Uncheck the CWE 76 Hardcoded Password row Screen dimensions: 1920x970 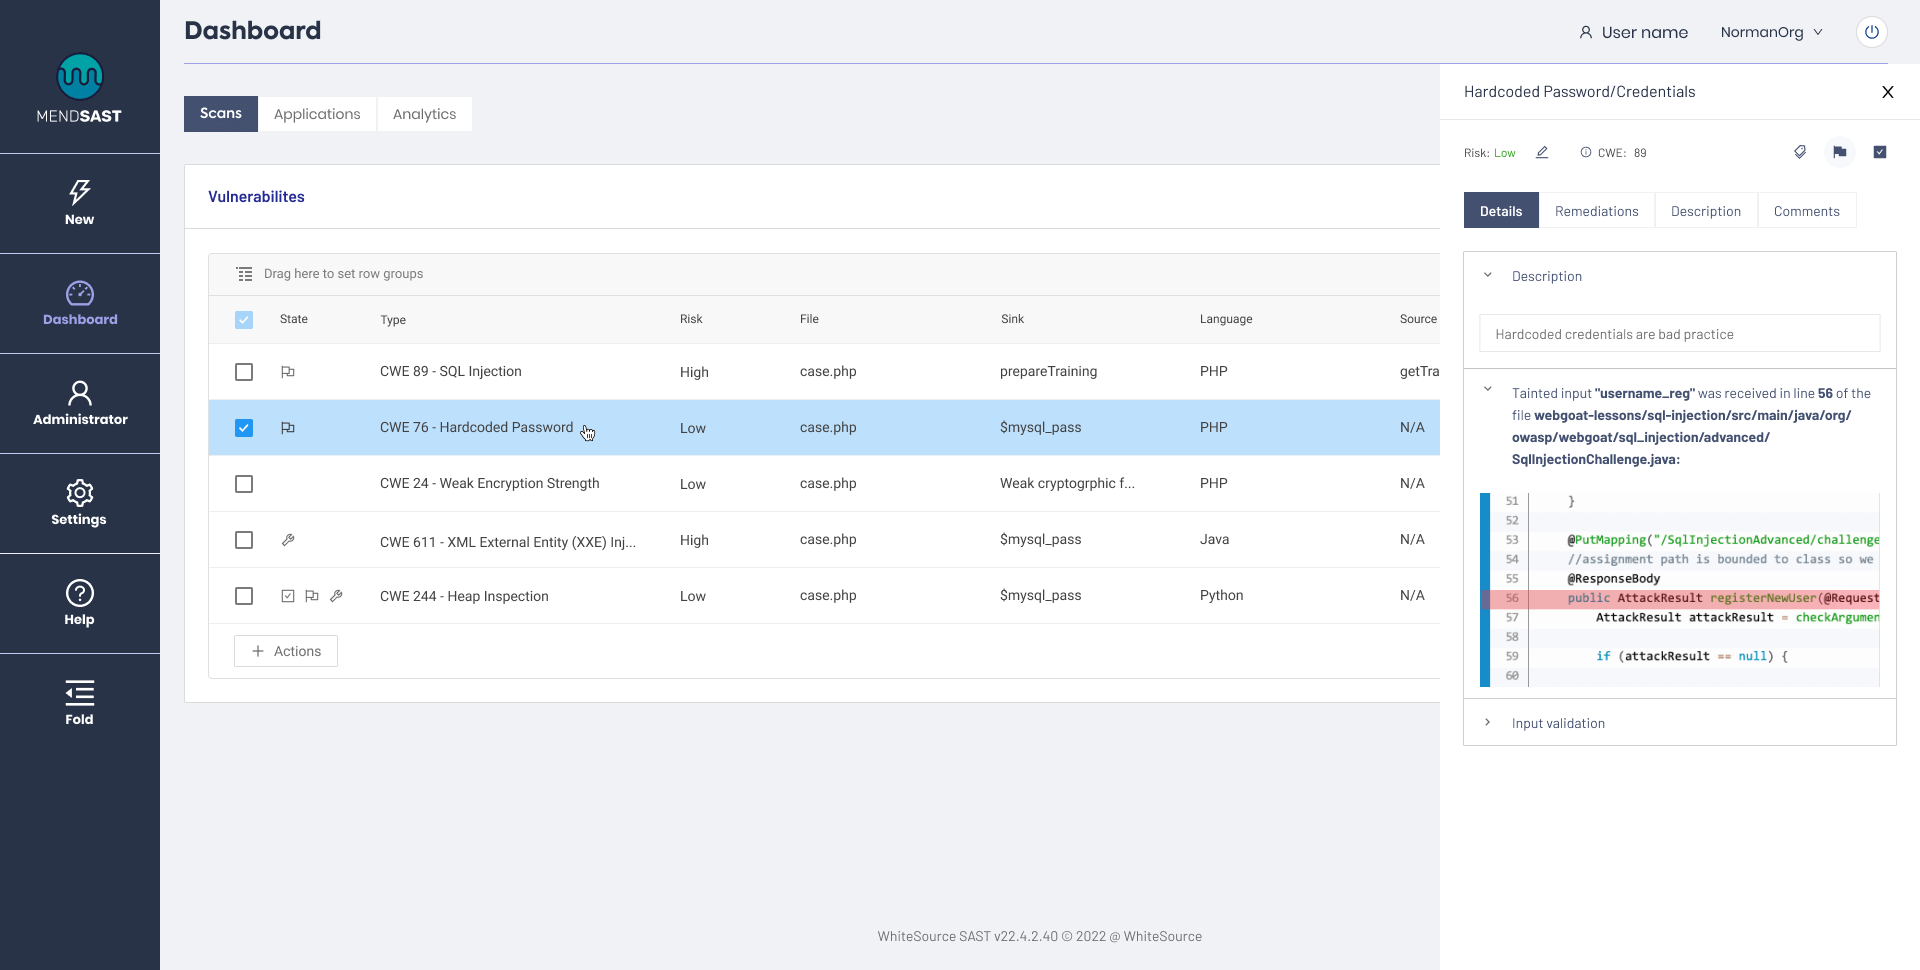[x=243, y=427]
